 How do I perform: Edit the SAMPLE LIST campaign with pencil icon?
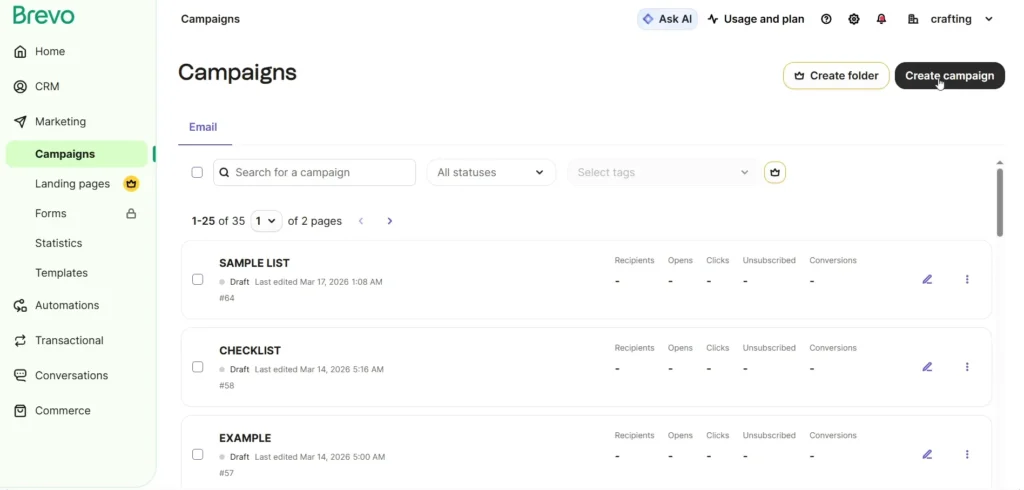pyautogui.click(x=927, y=280)
